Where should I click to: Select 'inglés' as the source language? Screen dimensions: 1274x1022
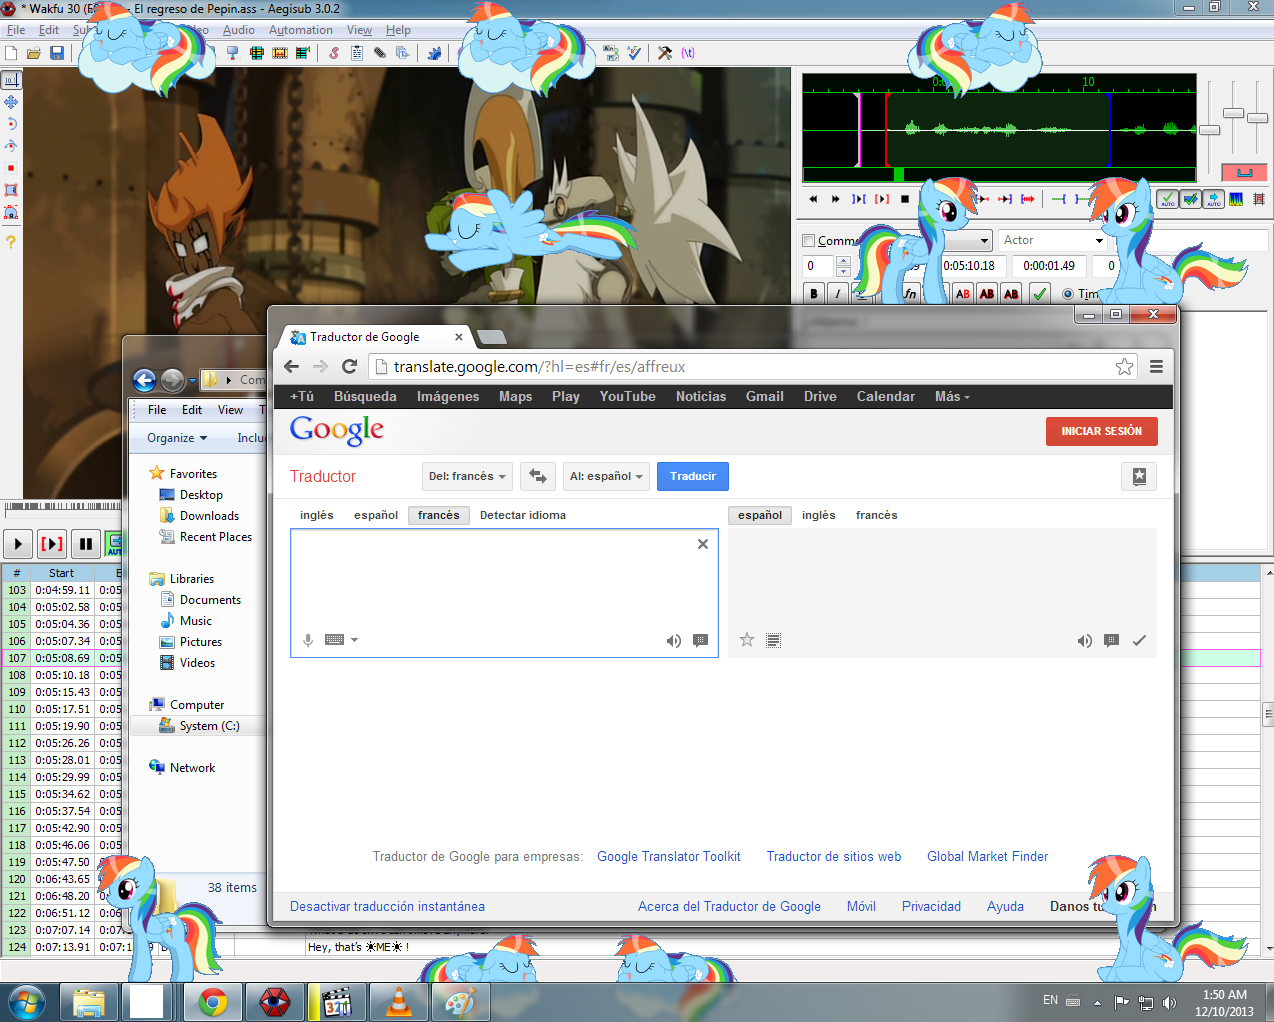[x=317, y=515]
